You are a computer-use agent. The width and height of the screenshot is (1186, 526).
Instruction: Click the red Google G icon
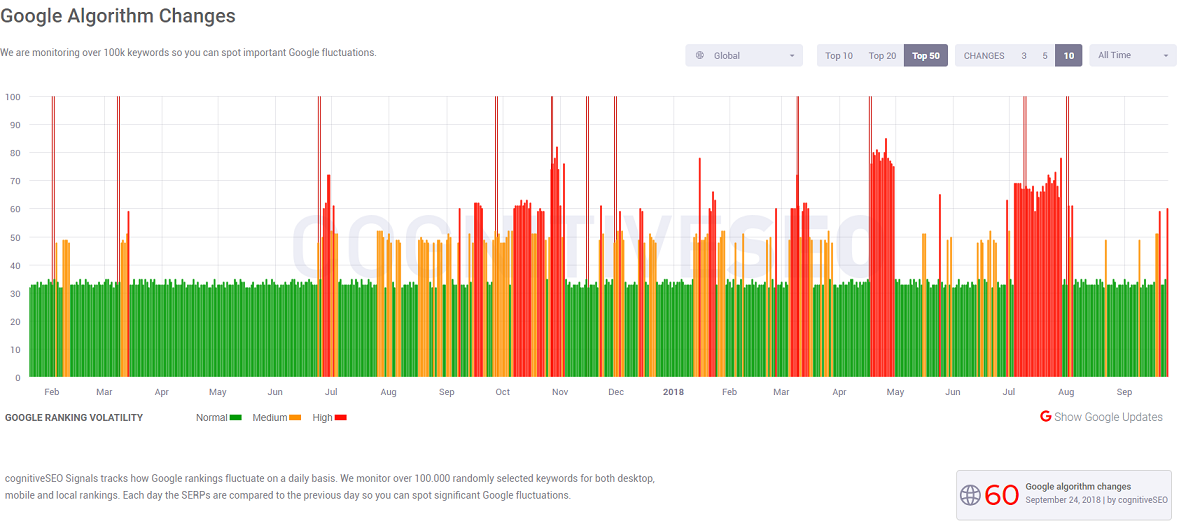[x=1046, y=417]
